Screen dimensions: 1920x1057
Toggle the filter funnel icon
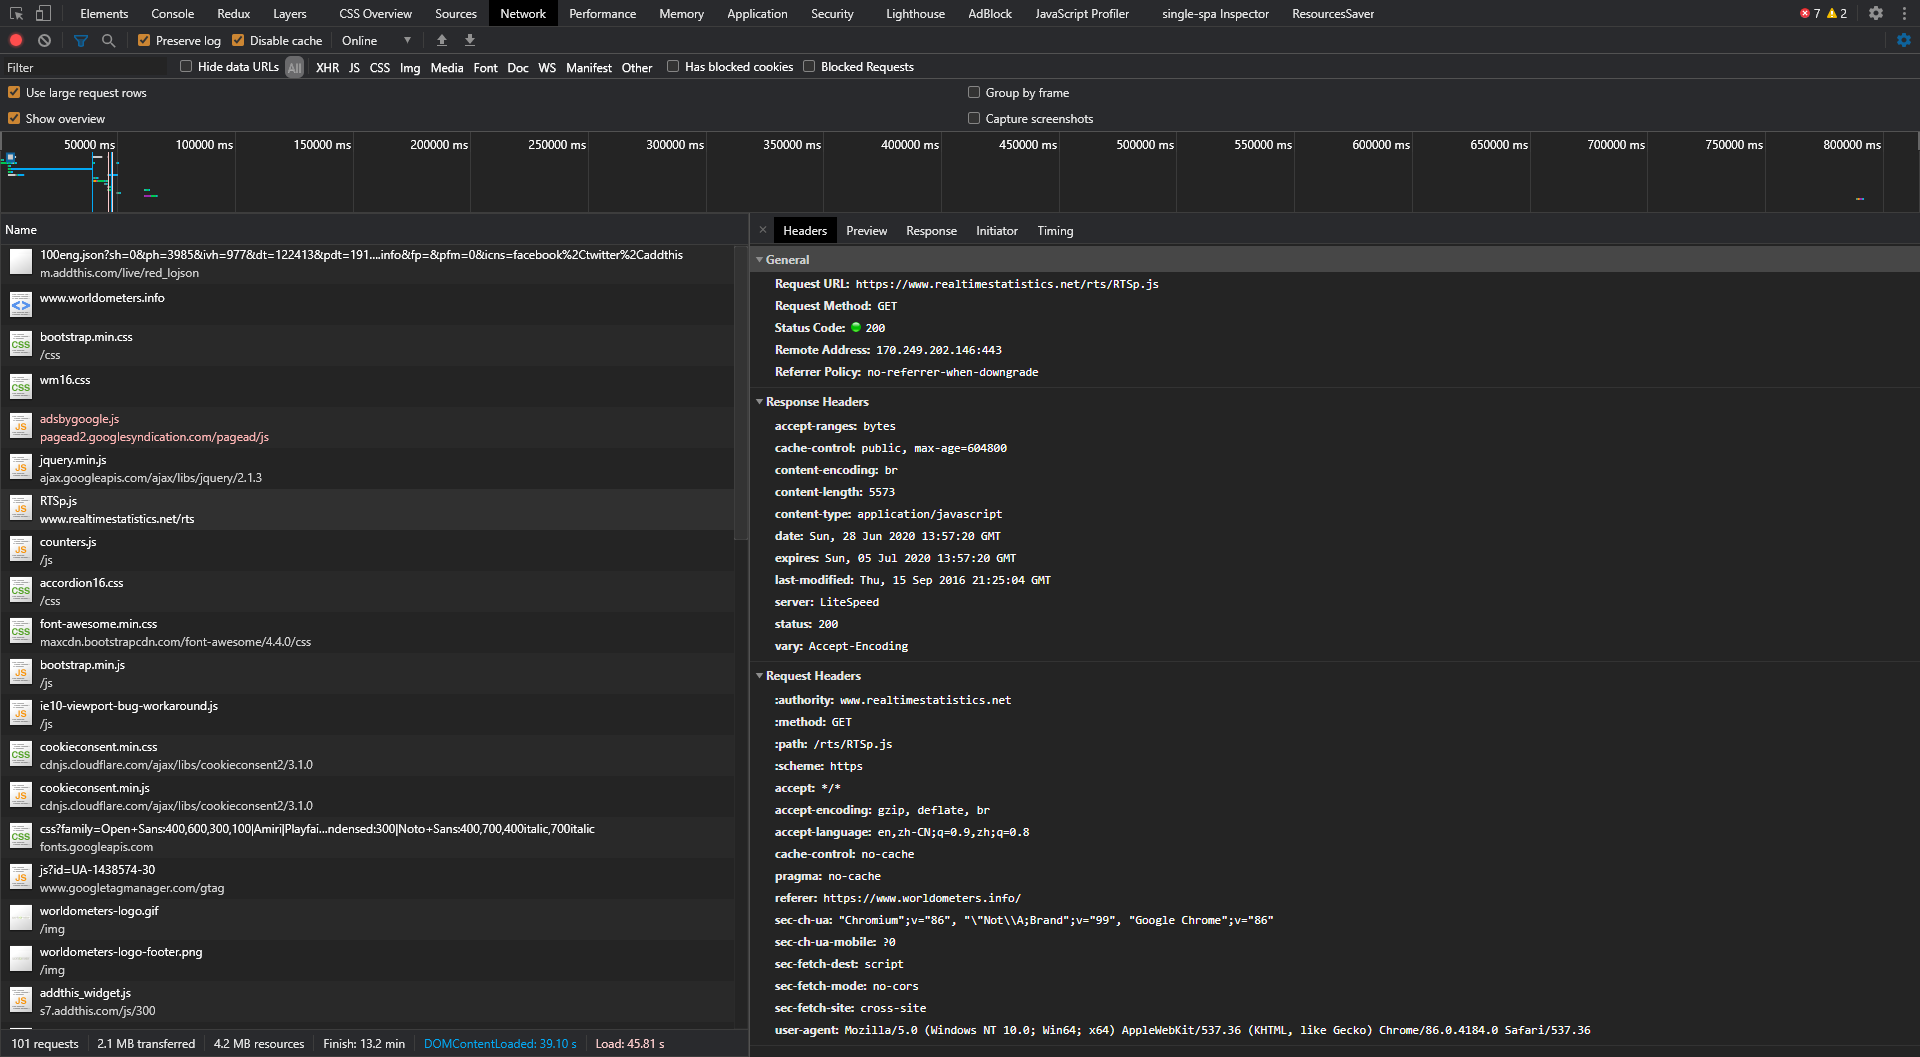coord(81,41)
